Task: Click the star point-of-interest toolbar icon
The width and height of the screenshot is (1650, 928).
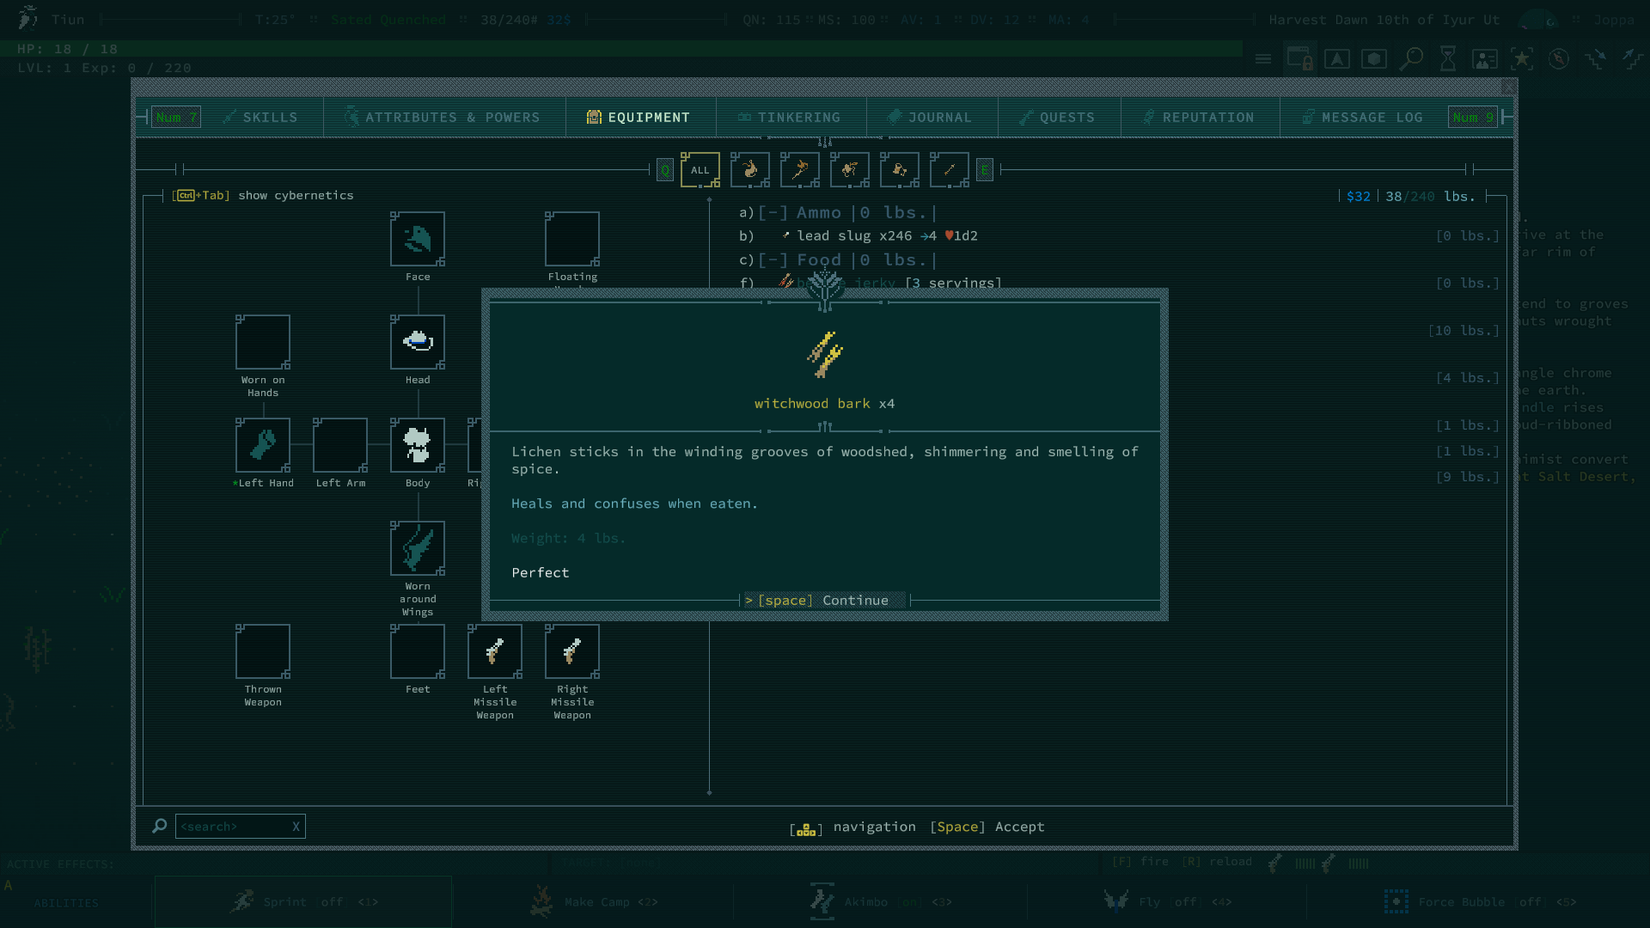Action: coord(1522,58)
